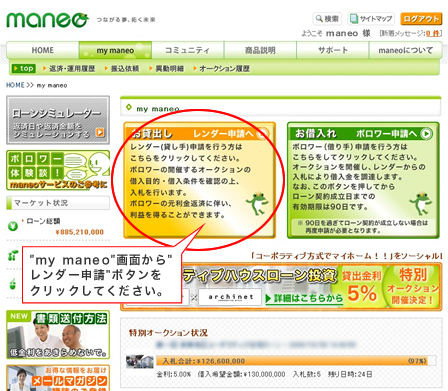Open 返済・運用履歴 submenu item
The width and height of the screenshot is (448, 391).
tap(69, 69)
